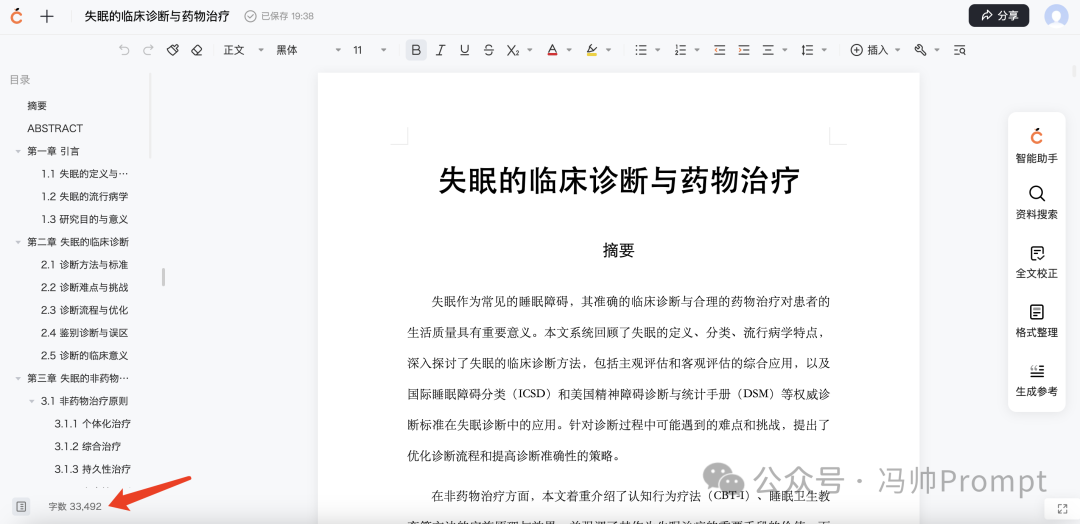The width and height of the screenshot is (1080, 524).
Task: Toggle italic formatting
Action: click(x=441, y=50)
